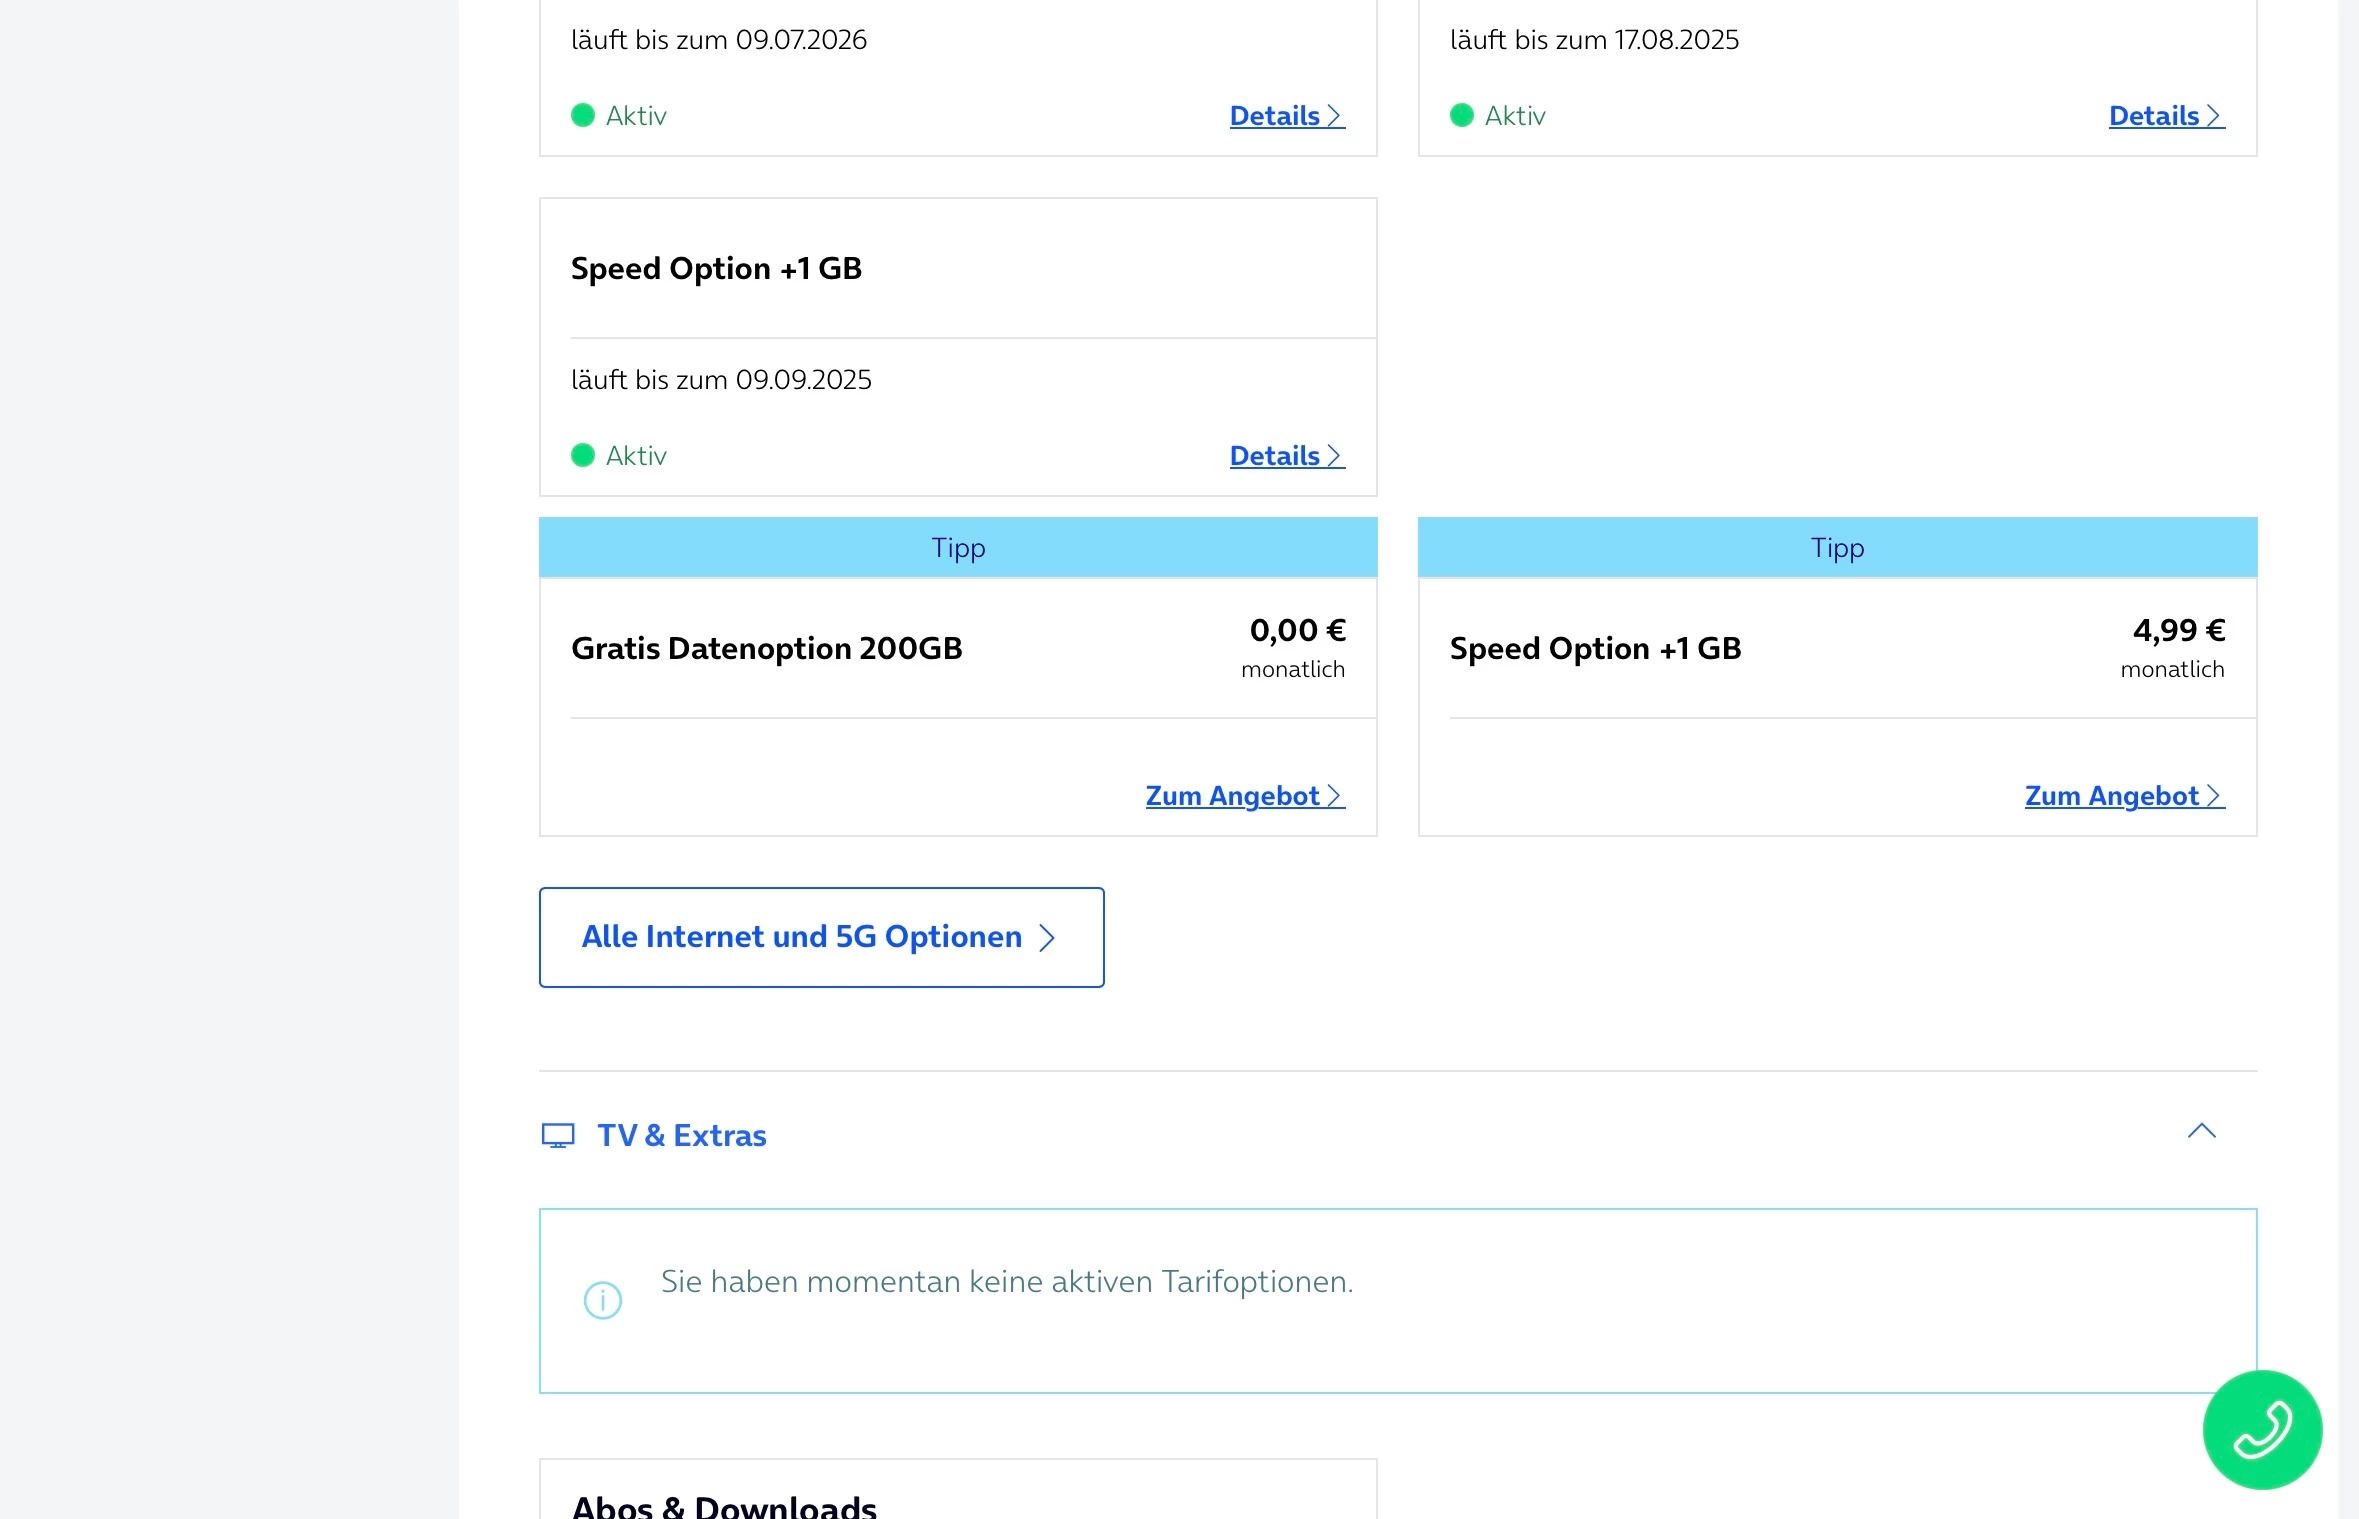This screenshot has width=2359, height=1519.
Task: Click Aktiv status dot for option ending 09.07.2026
Action: 583,116
